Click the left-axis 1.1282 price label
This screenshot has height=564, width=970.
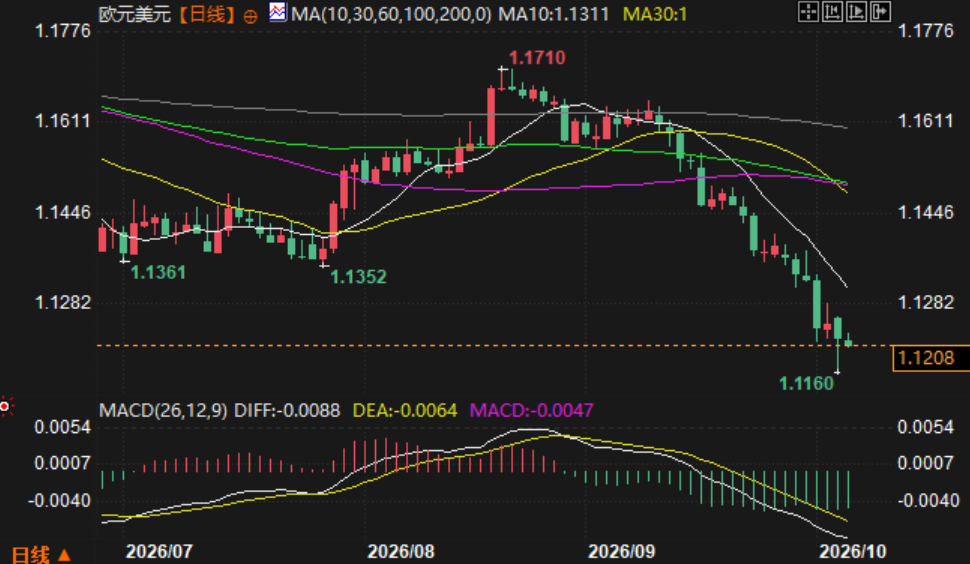(x=62, y=302)
